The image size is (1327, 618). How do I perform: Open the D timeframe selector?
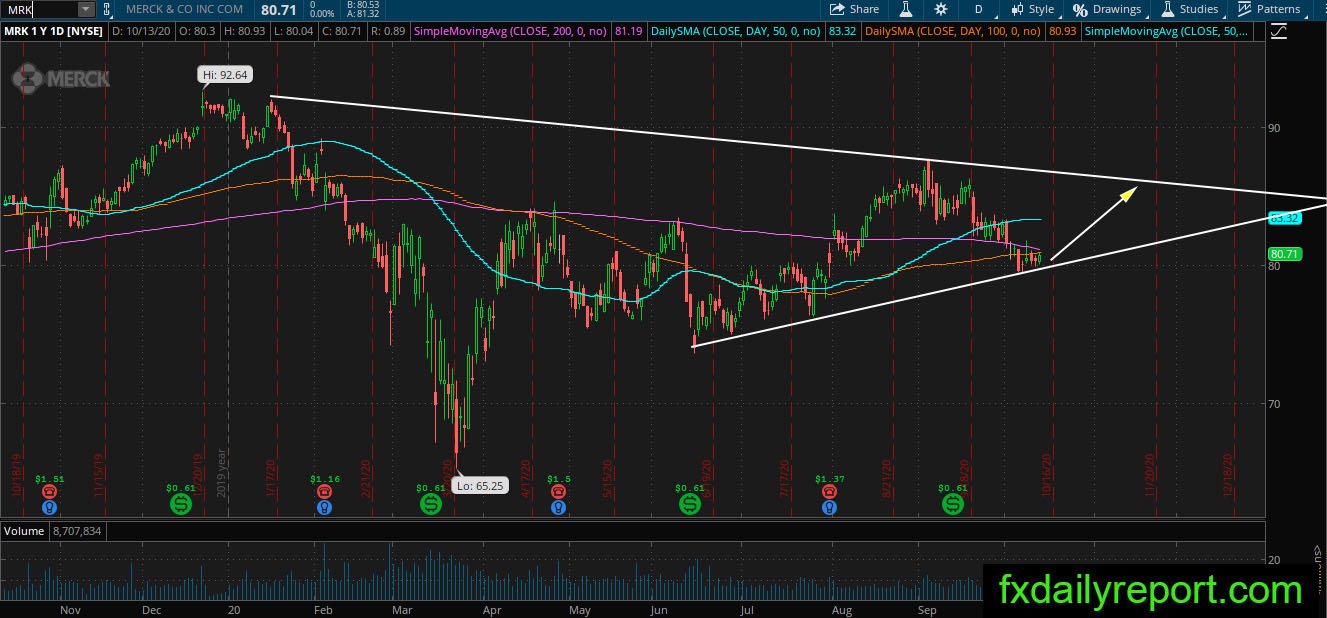(978, 9)
